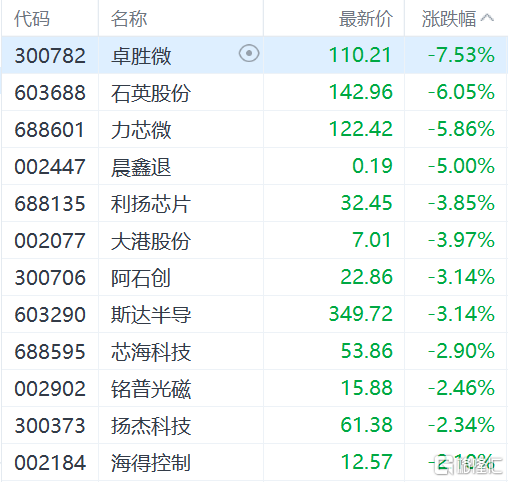Open stock name 阿石创
The width and height of the screenshot is (509, 482).
click(x=141, y=278)
